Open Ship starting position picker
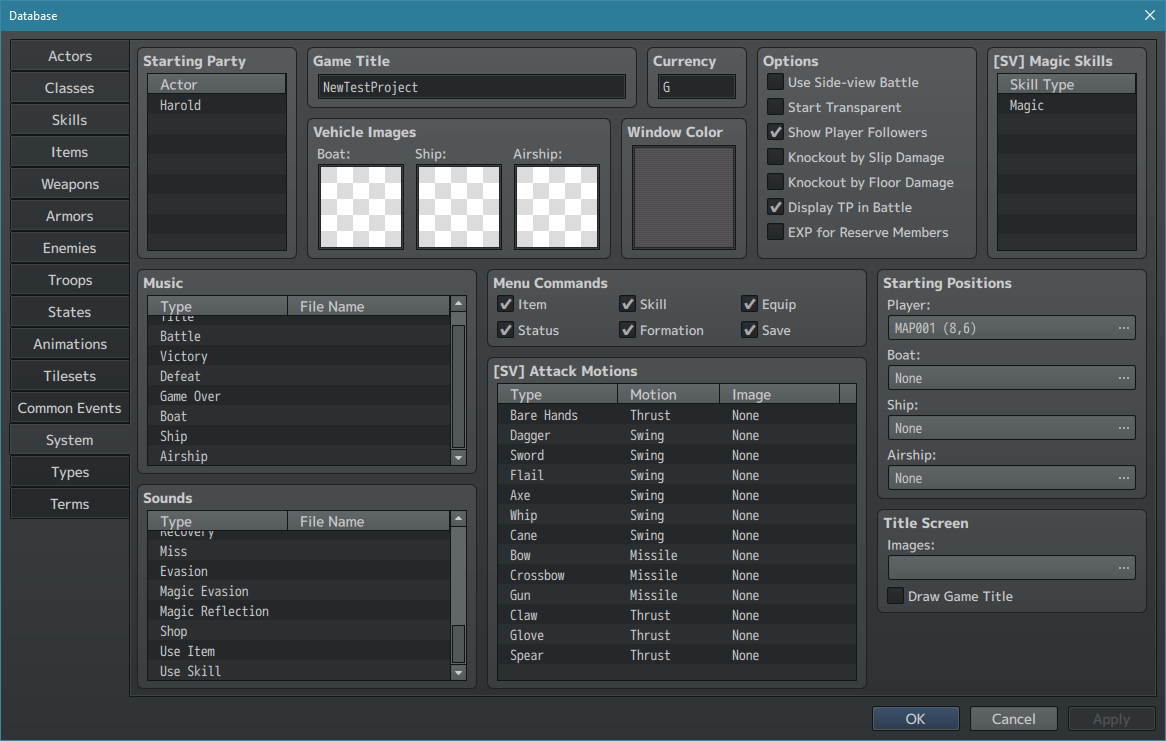 (1011, 428)
